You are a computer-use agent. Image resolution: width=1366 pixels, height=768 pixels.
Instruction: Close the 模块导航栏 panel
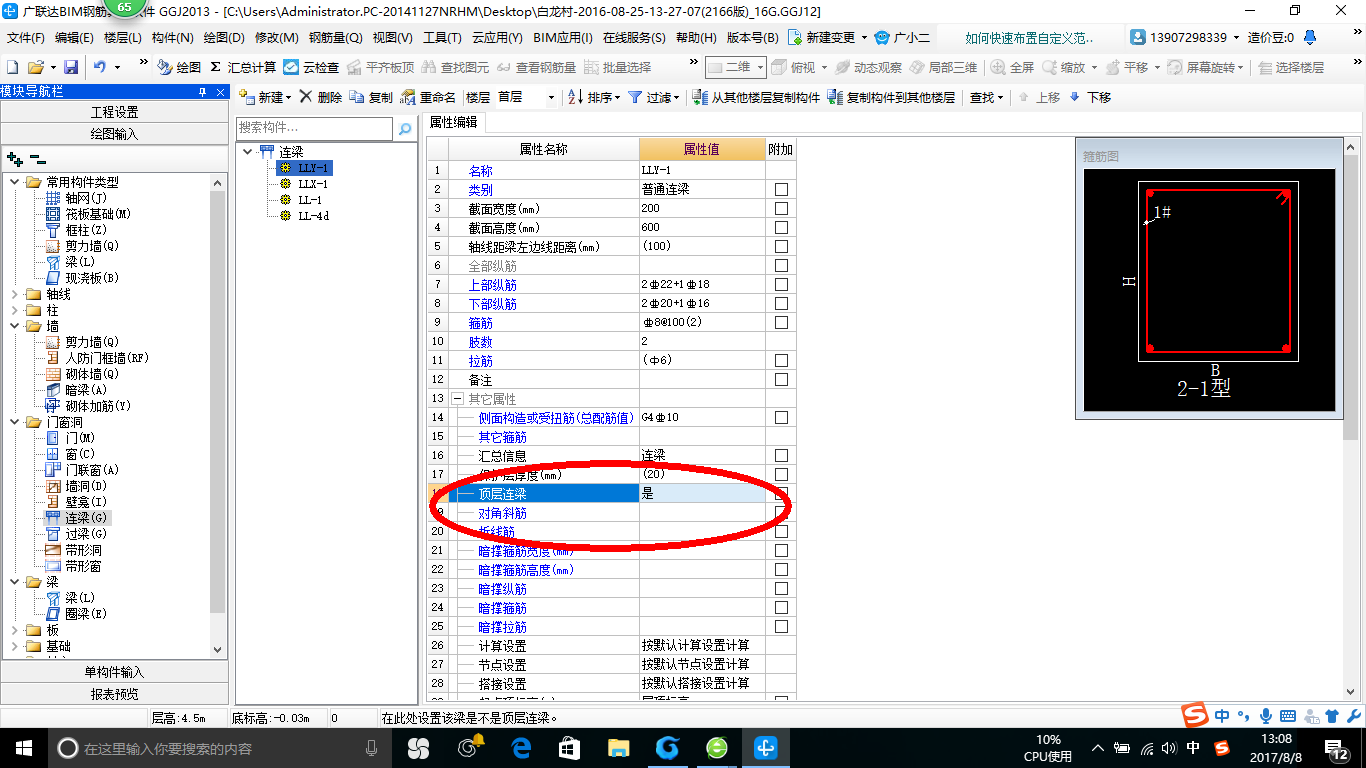pyautogui.click(x=221, y=91)
